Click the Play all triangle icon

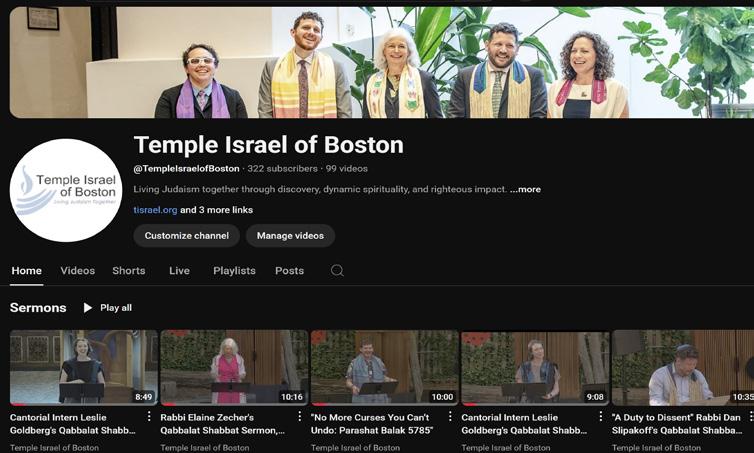tap(88, 308)
